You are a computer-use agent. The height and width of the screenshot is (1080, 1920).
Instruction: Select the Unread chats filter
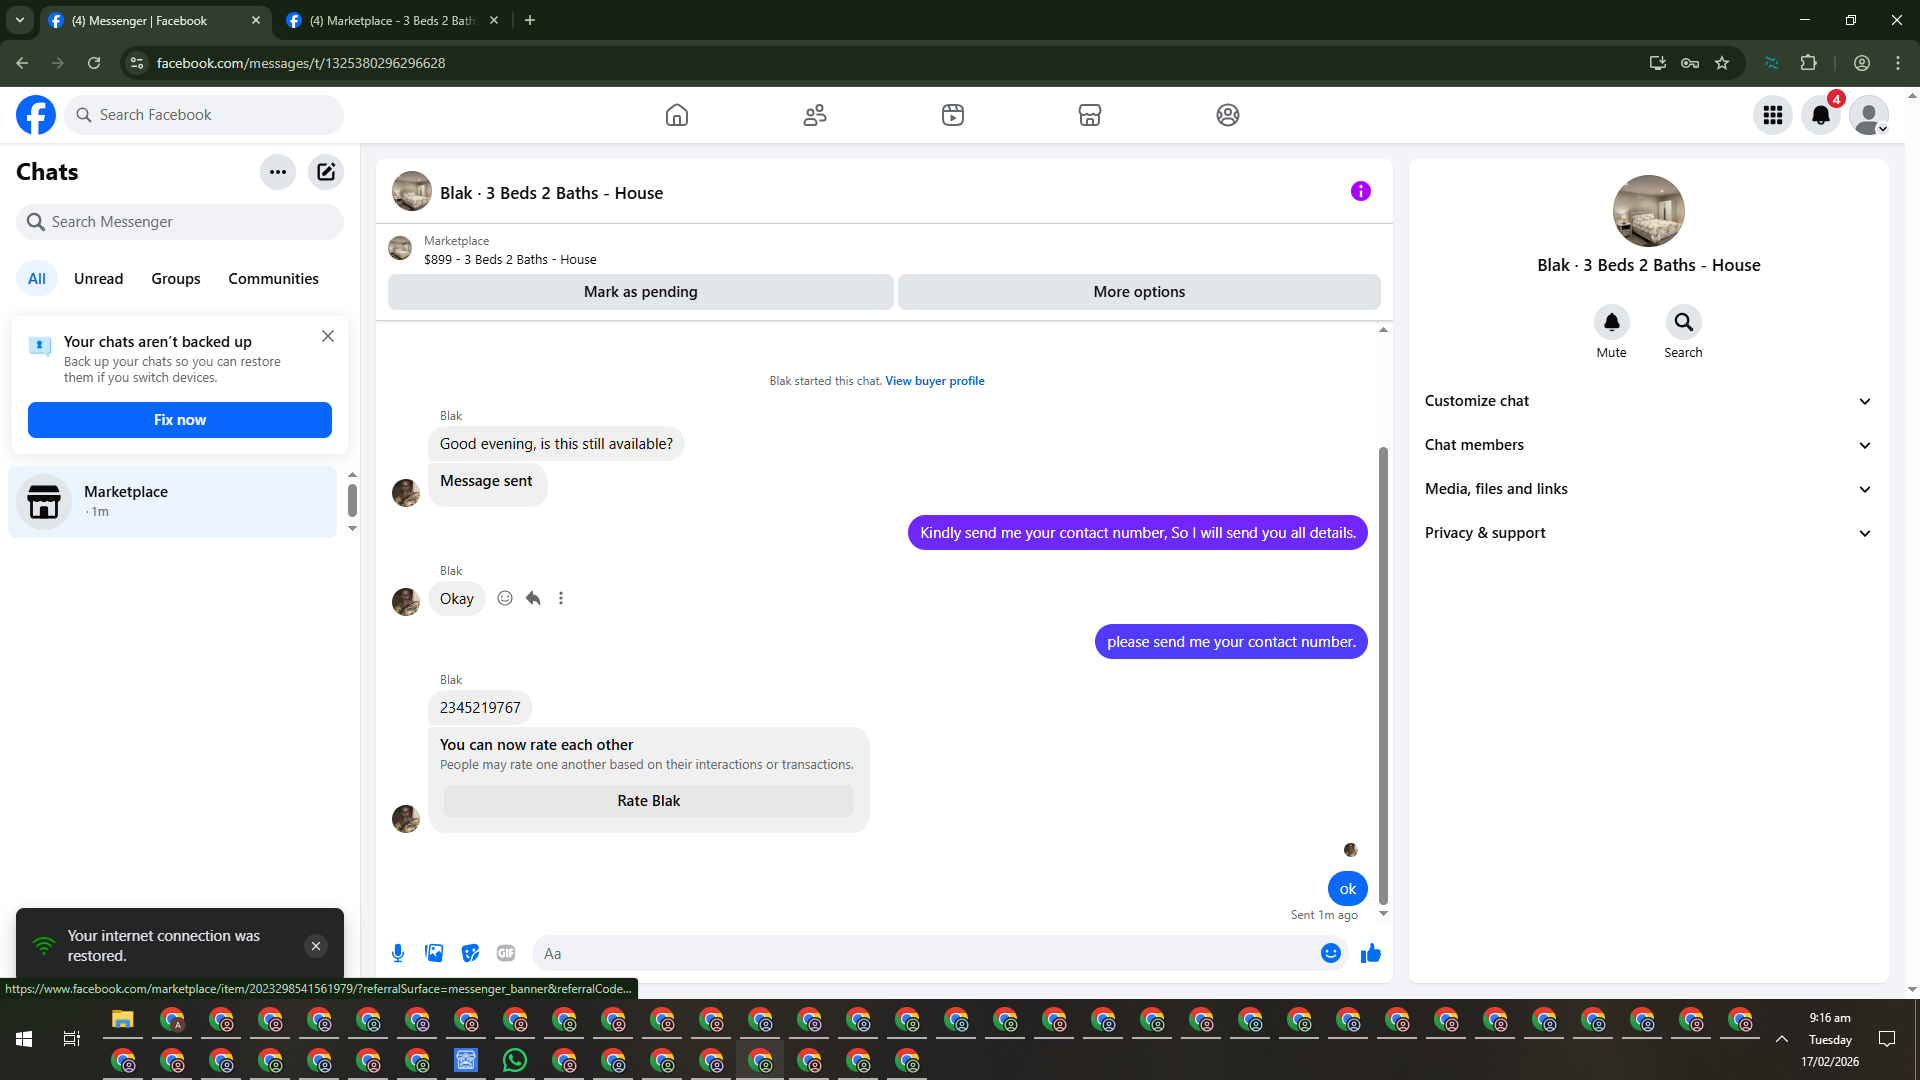(x=99, y=279)
